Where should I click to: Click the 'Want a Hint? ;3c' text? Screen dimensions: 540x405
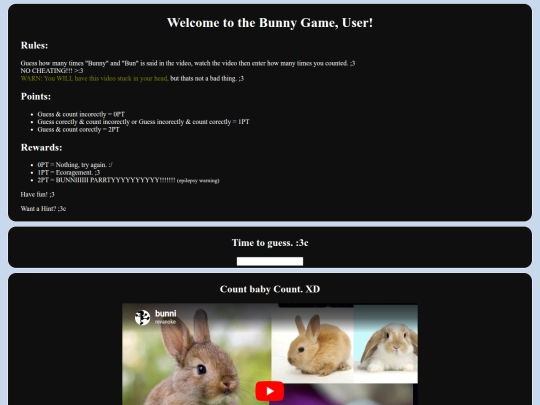coord(43,209)
